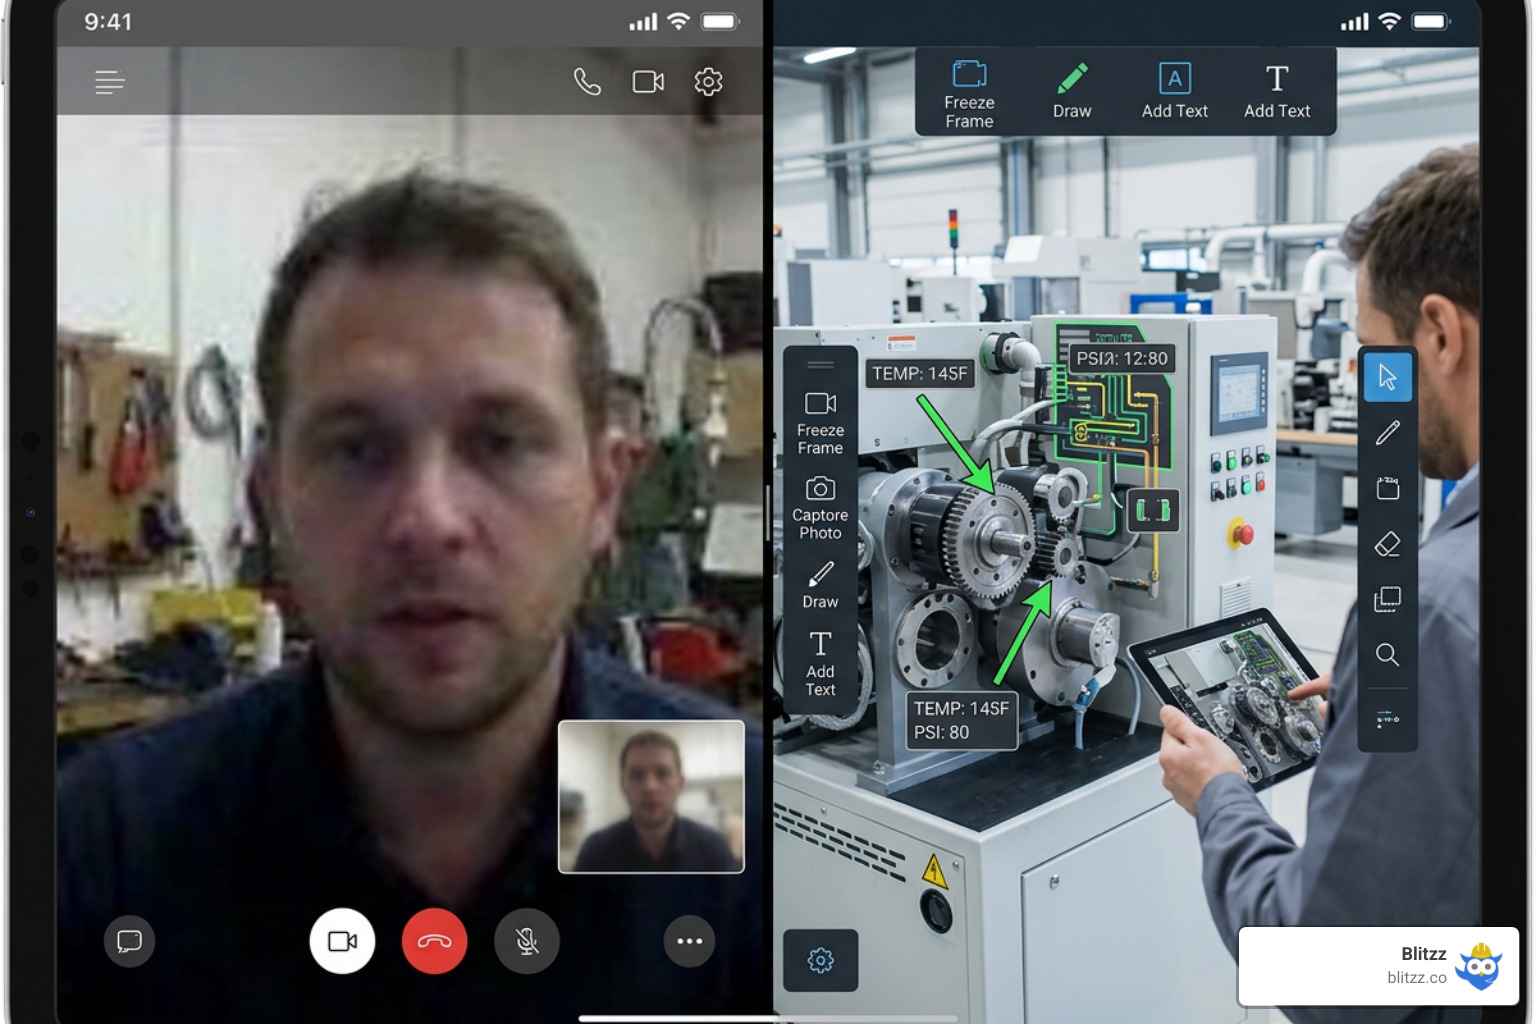The width and height of the screenshot is (1536, 1024).
Task: Tap the 9:41 clock in the status bar
Action: click(x=108, y=22)
